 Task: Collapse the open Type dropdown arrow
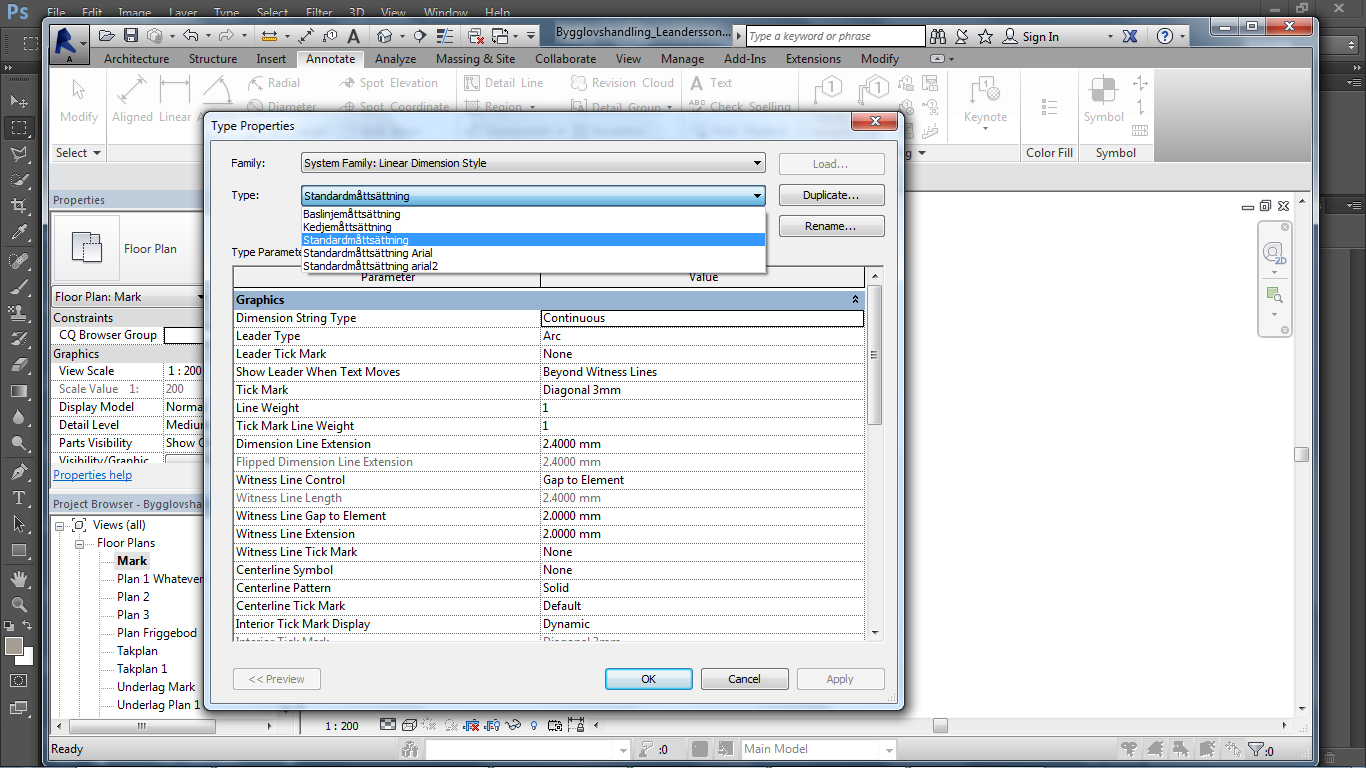coord(757,196)
